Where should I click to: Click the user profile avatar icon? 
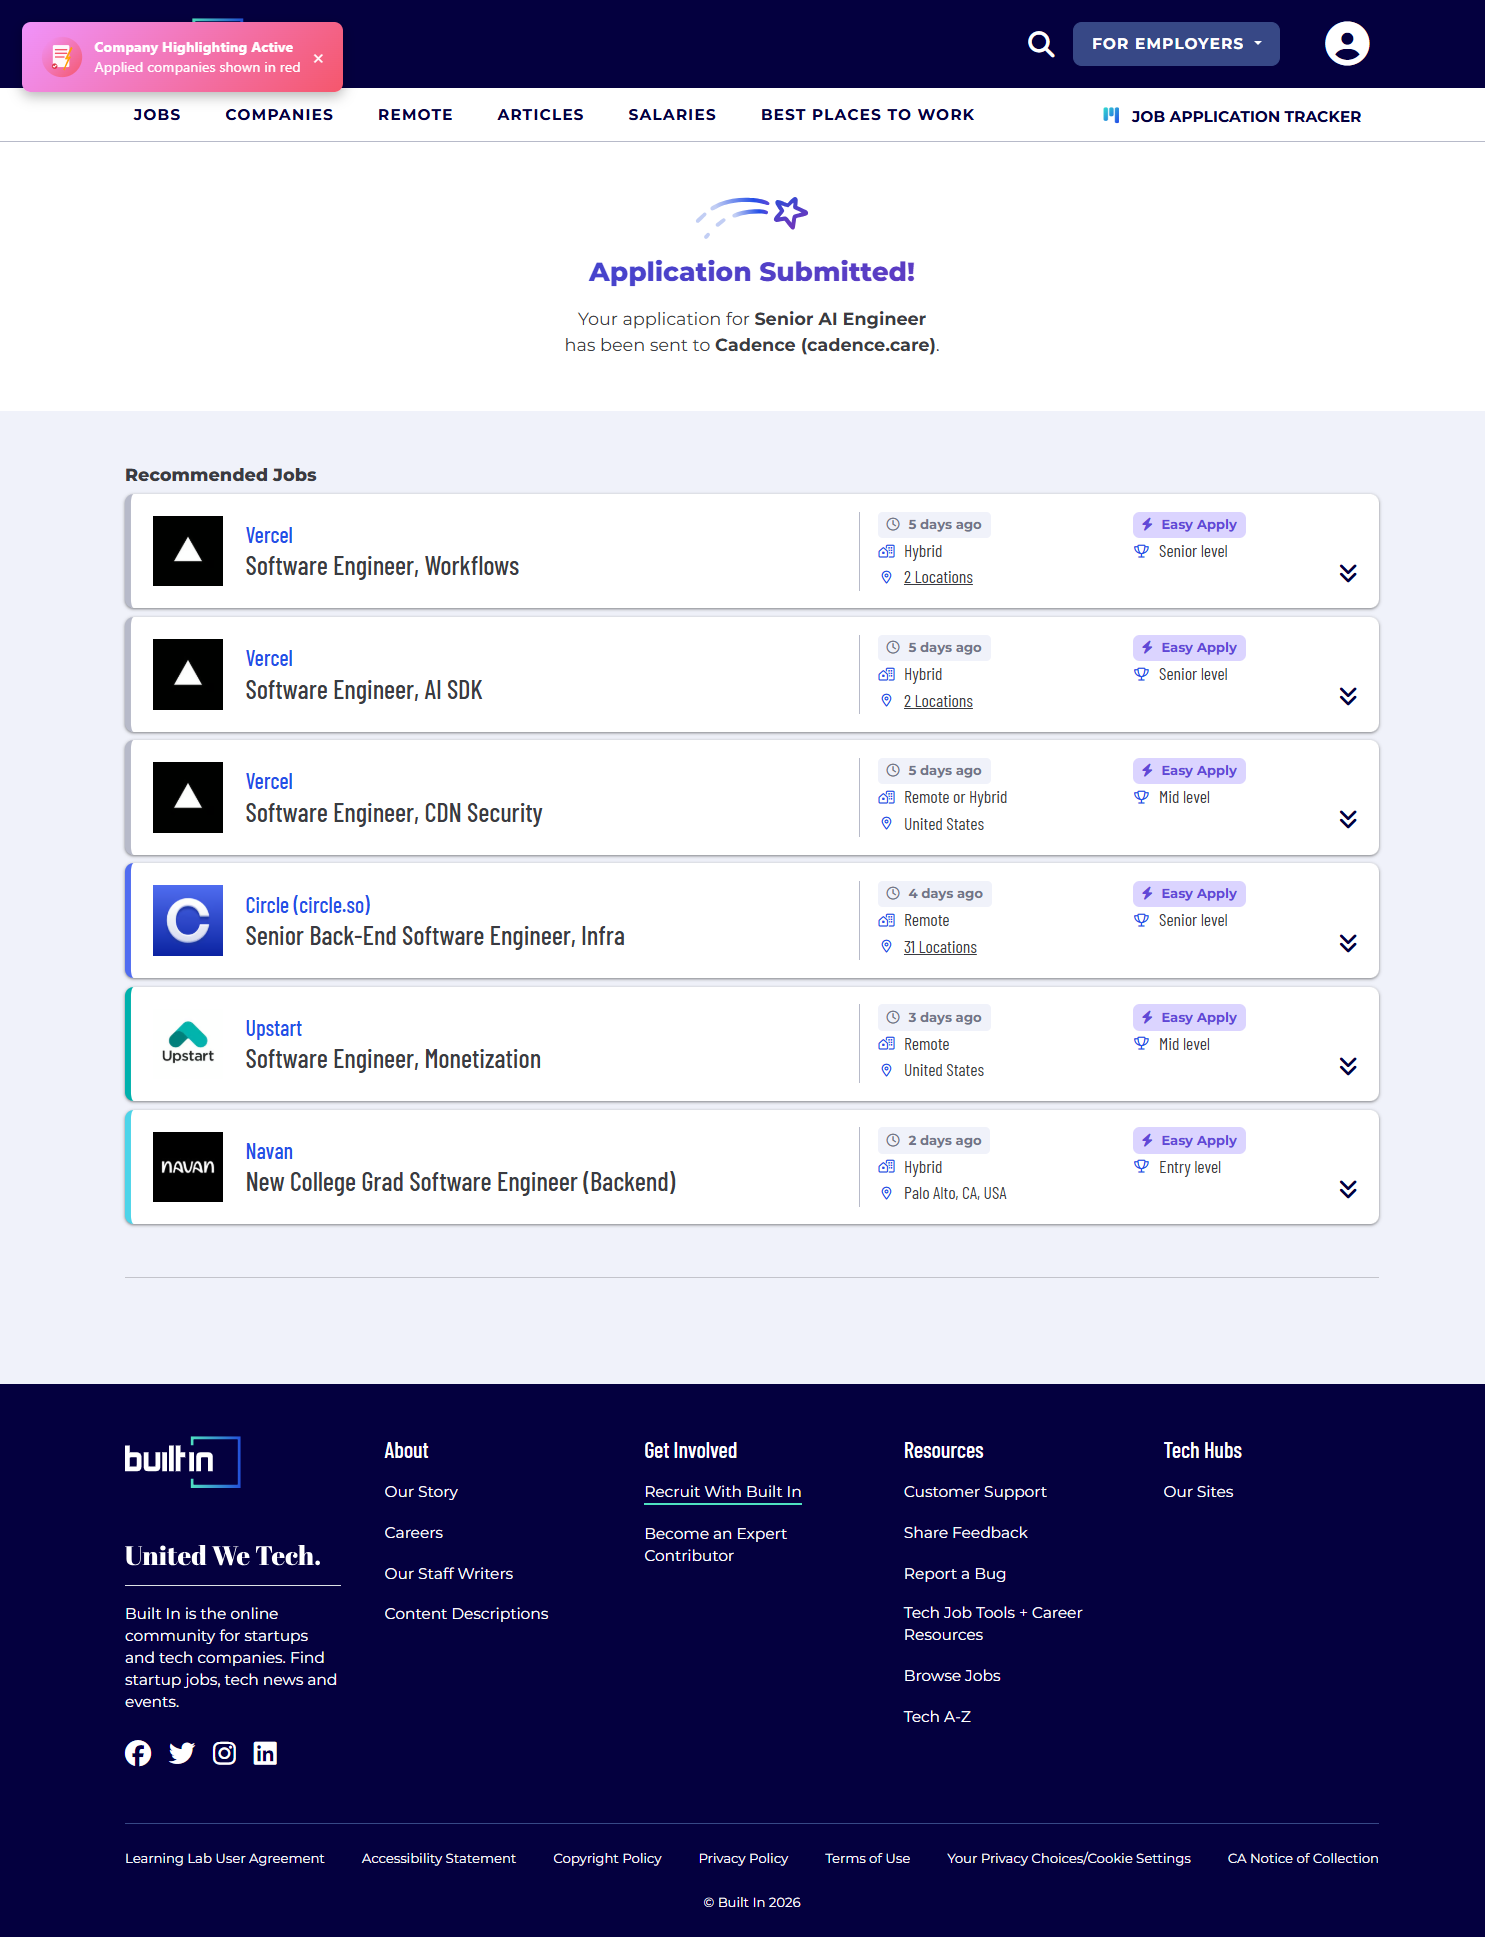(x=1346, y=44)
